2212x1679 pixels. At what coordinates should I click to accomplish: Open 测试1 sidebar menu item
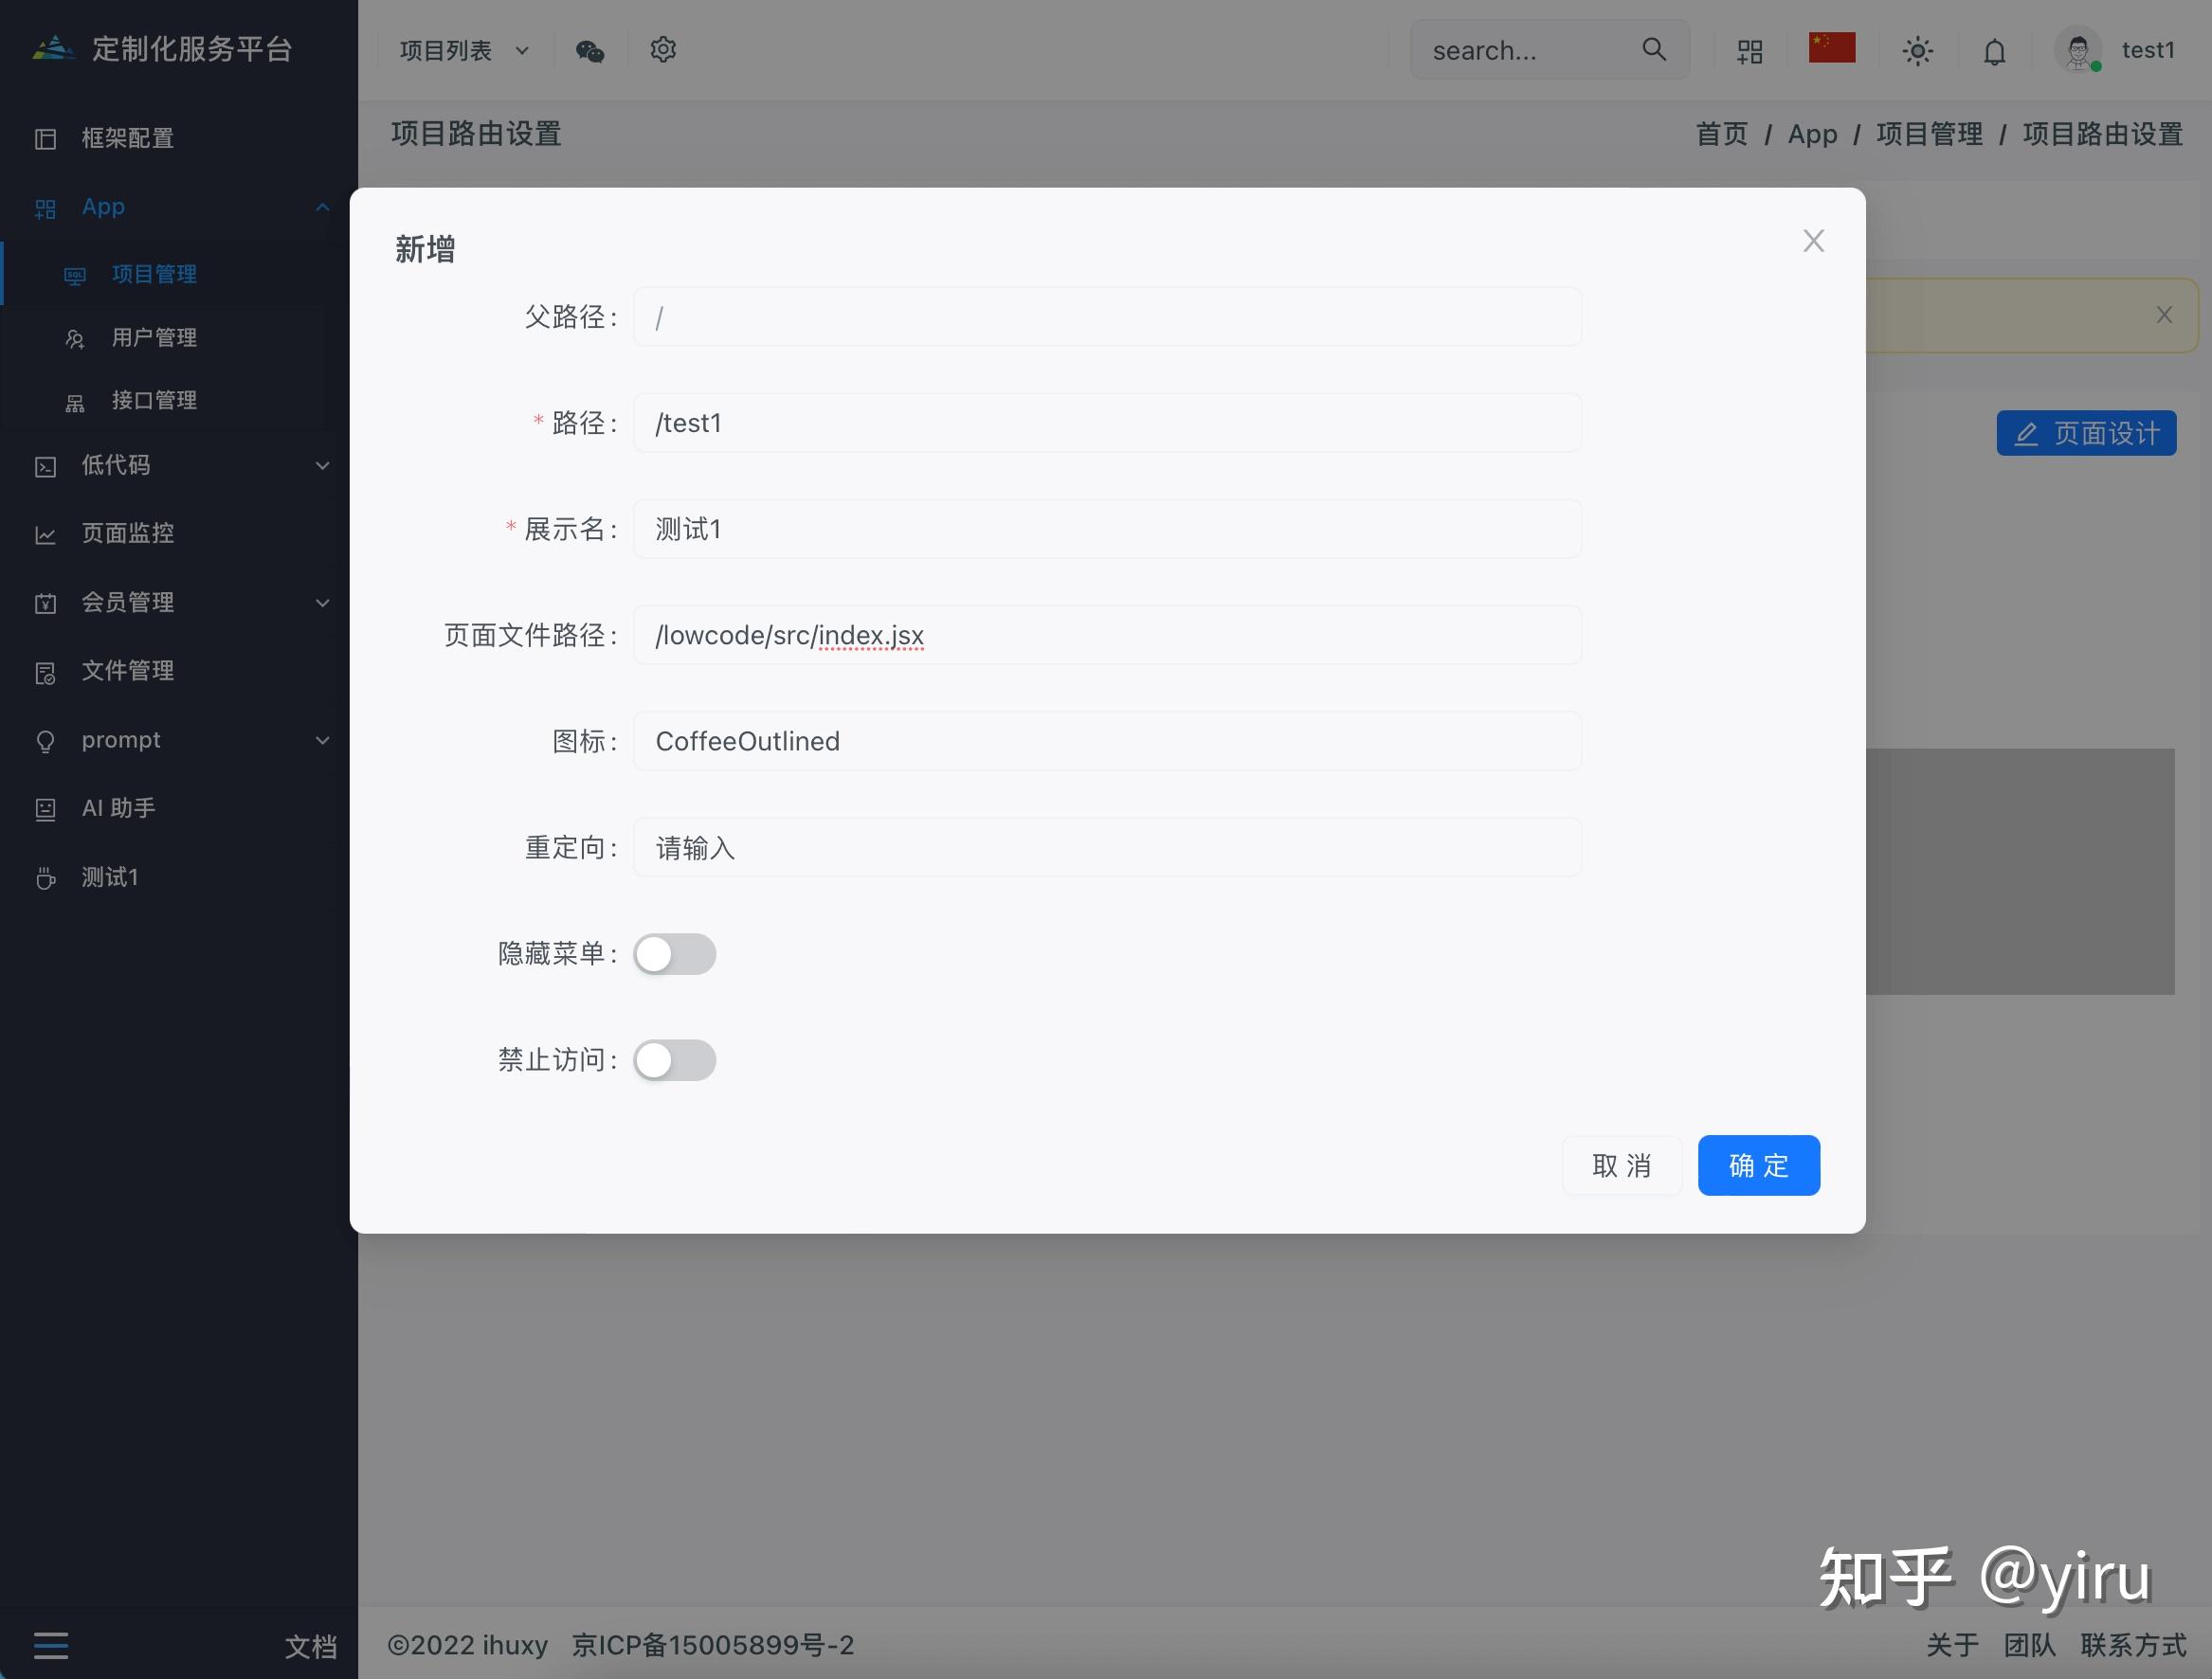click(179, 877)
